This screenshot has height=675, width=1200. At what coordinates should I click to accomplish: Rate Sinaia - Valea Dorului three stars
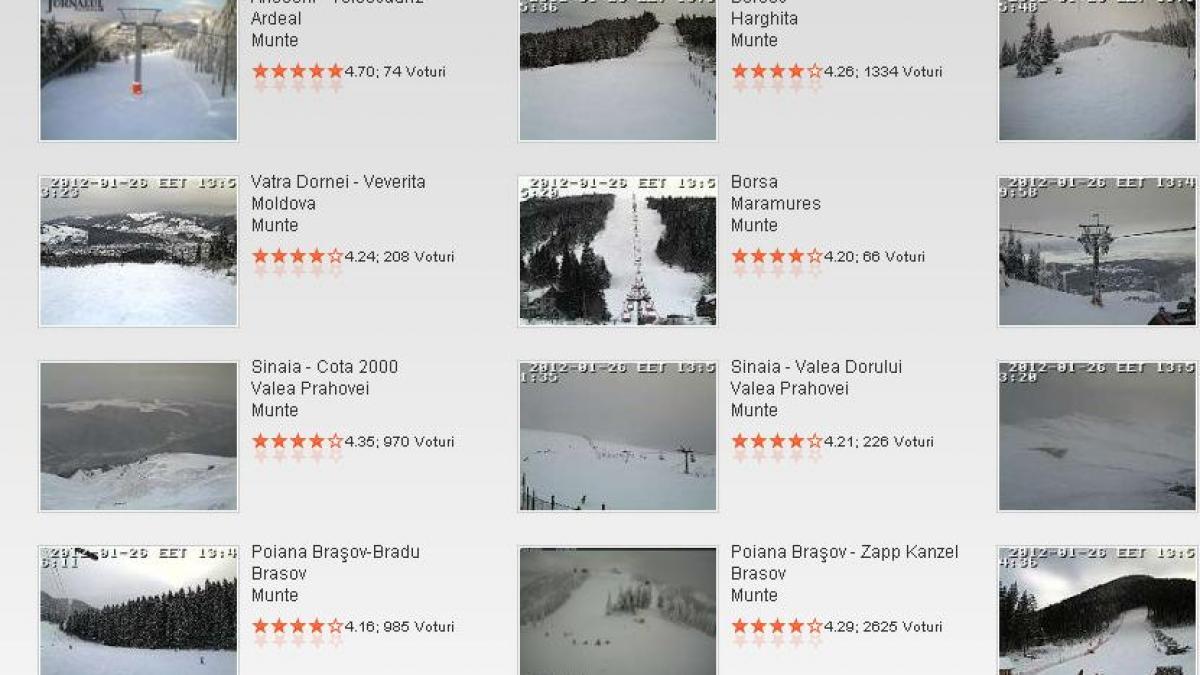click(x=777, y=441)
